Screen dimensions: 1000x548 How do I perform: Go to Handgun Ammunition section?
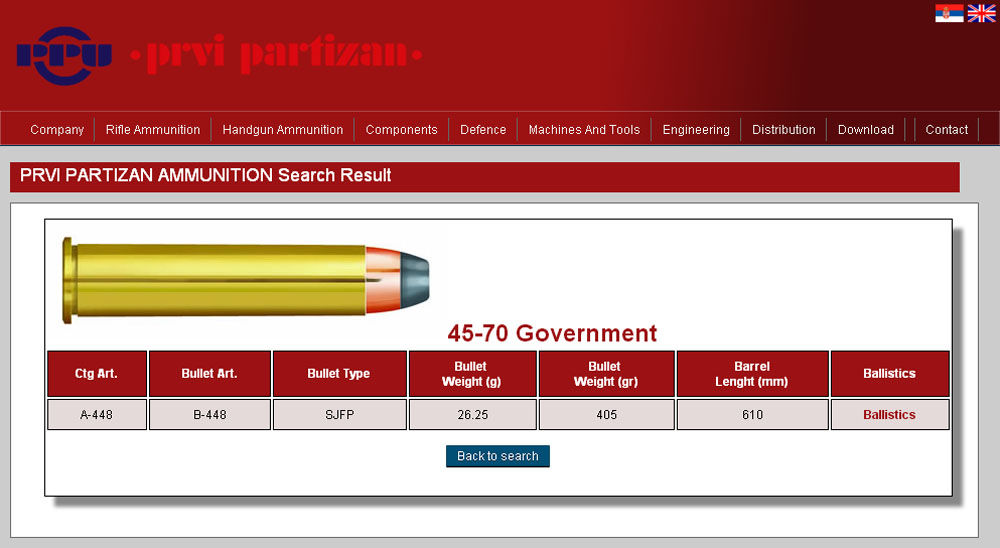pos(282,130)
